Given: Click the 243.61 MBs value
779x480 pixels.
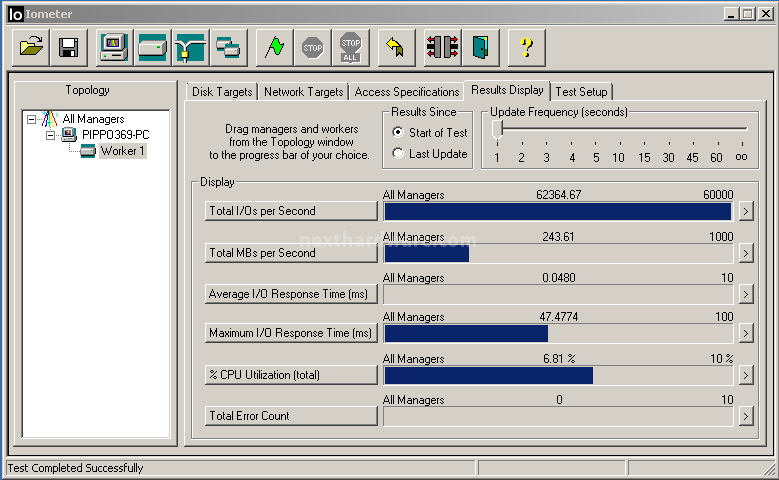Looking at the screenshot, I should 558,237.
